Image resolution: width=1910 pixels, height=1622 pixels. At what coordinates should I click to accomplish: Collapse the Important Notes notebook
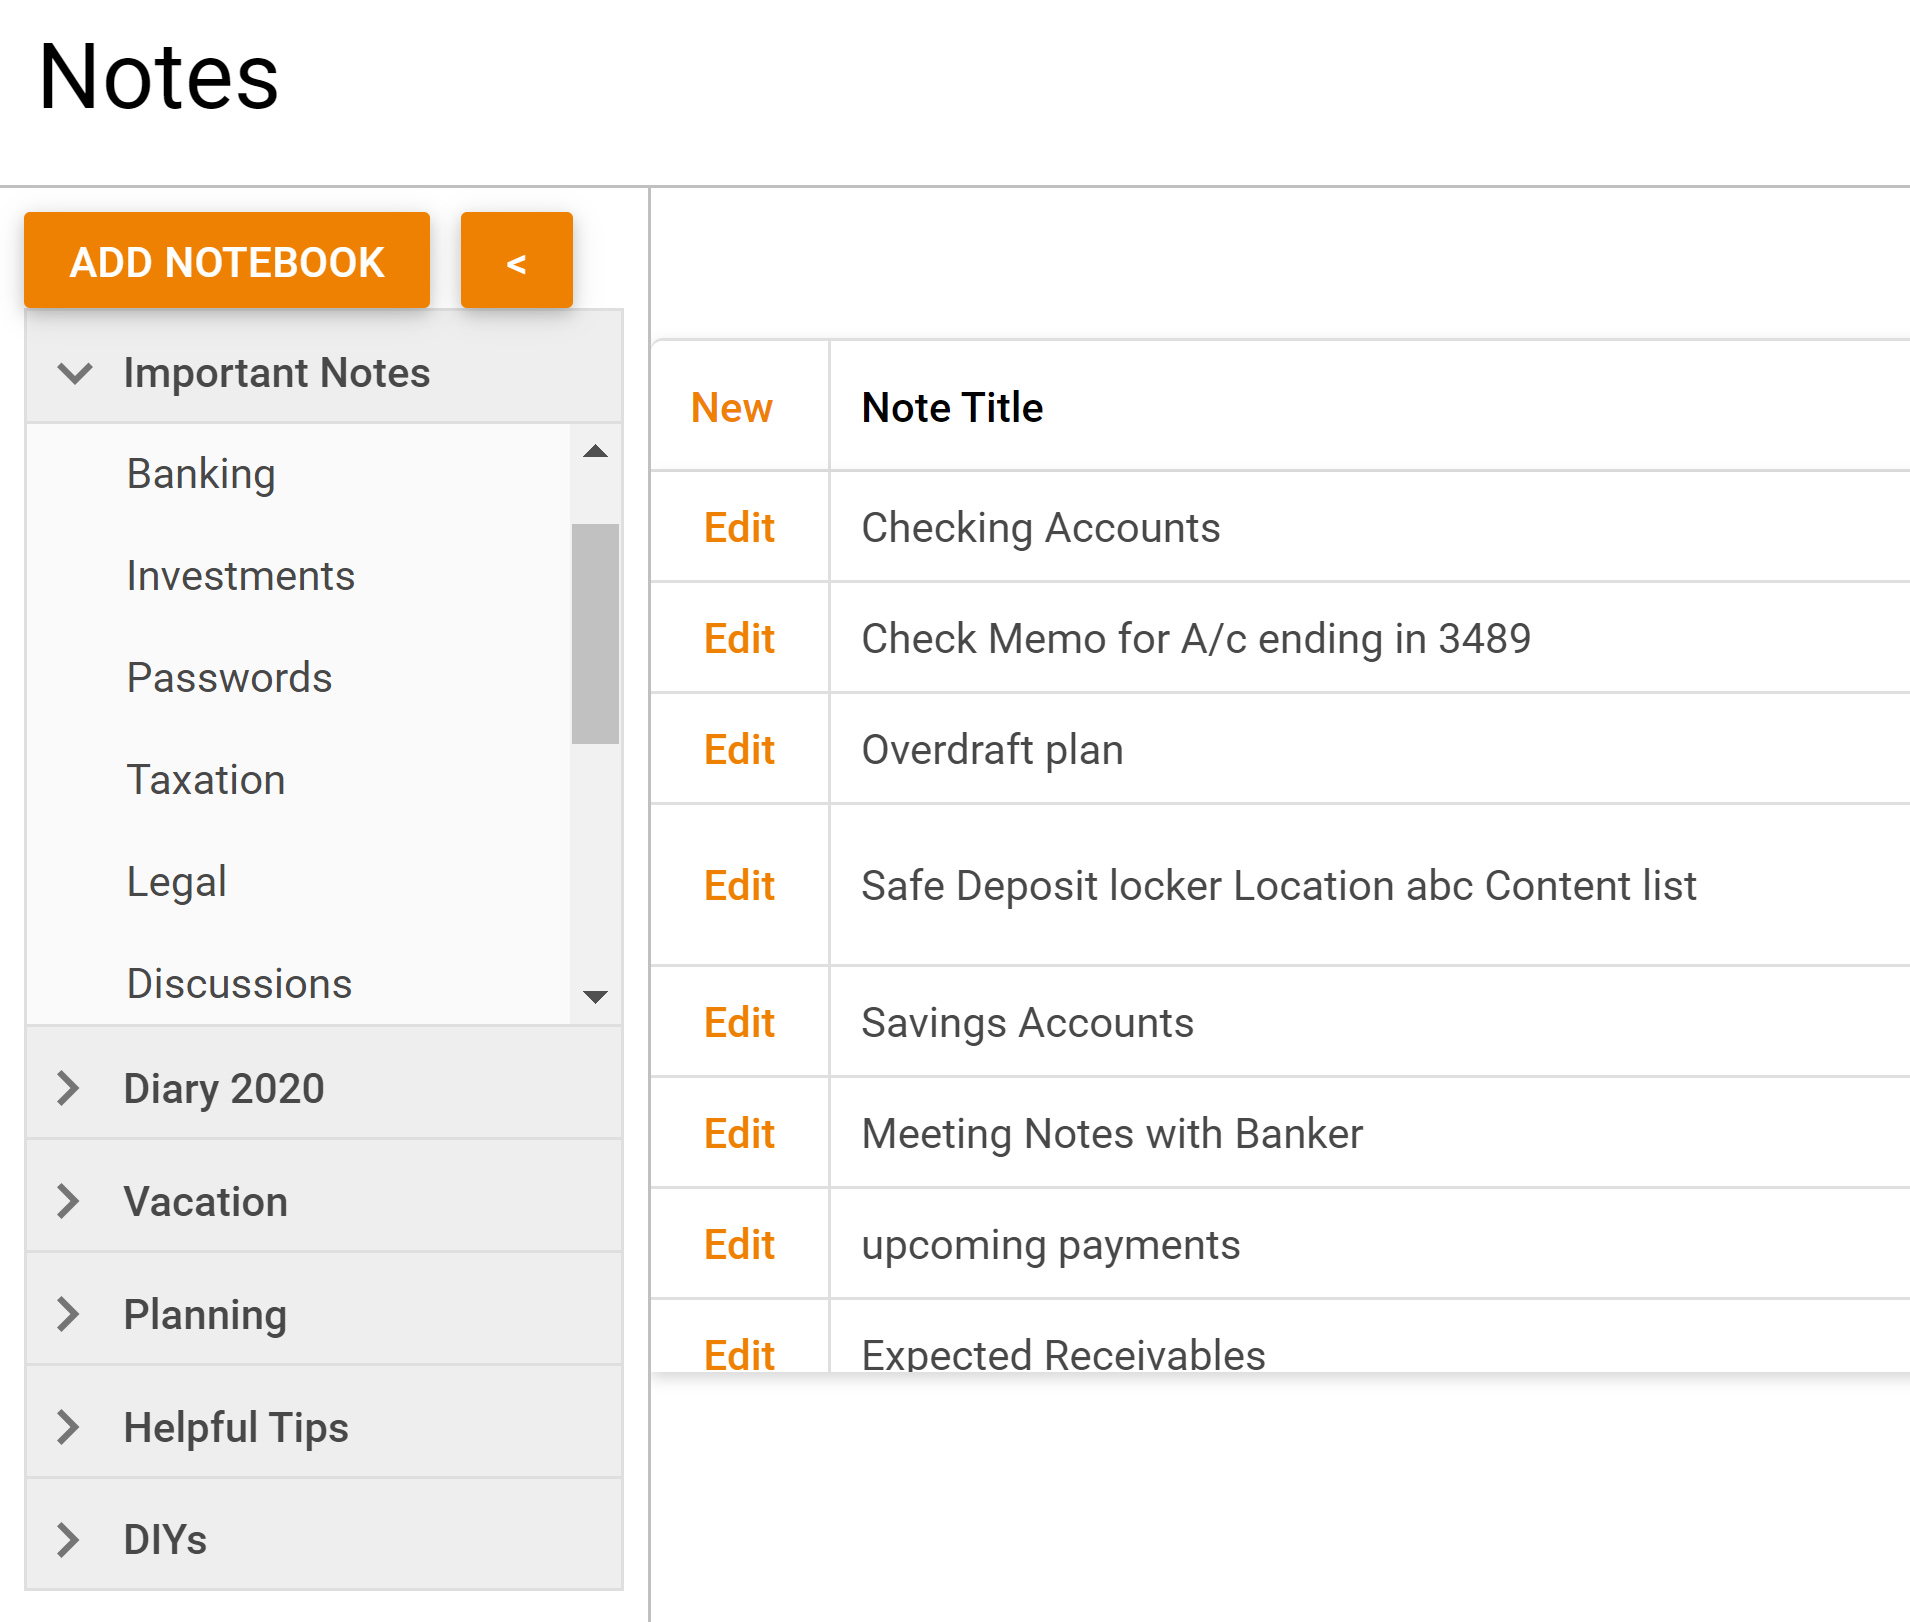pyautogui.click(x=75, y=374)
